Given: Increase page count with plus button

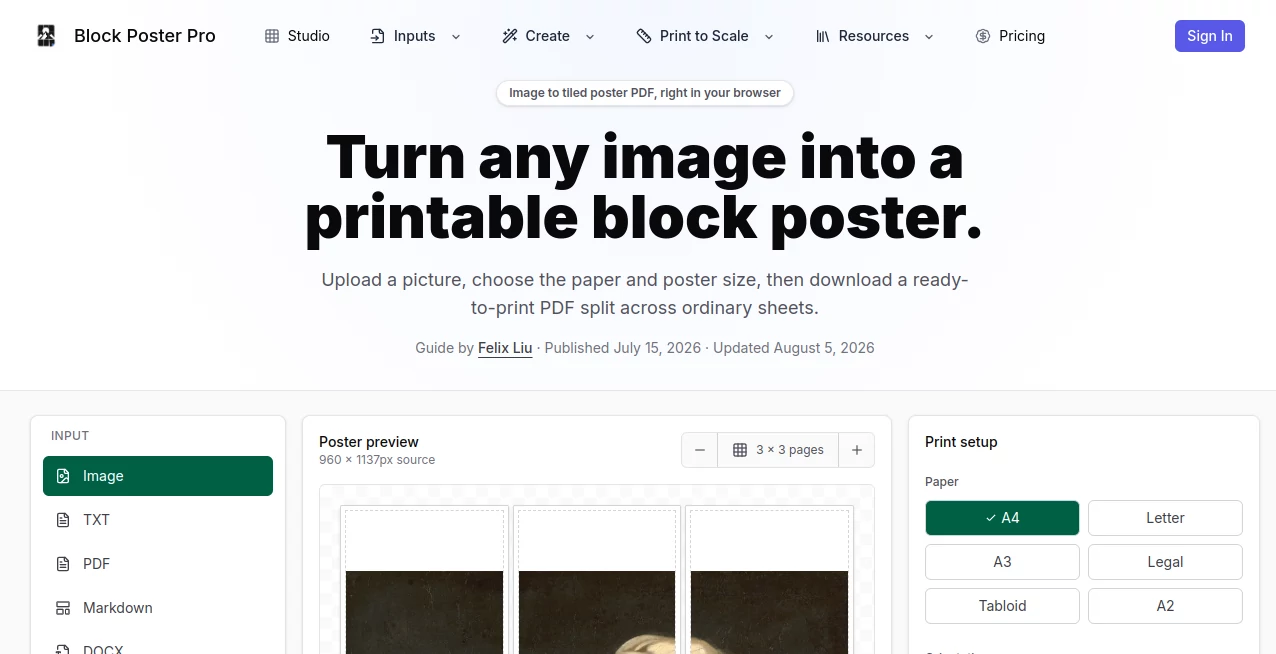Looking at the screenshot, I should [x=857, y=450].
